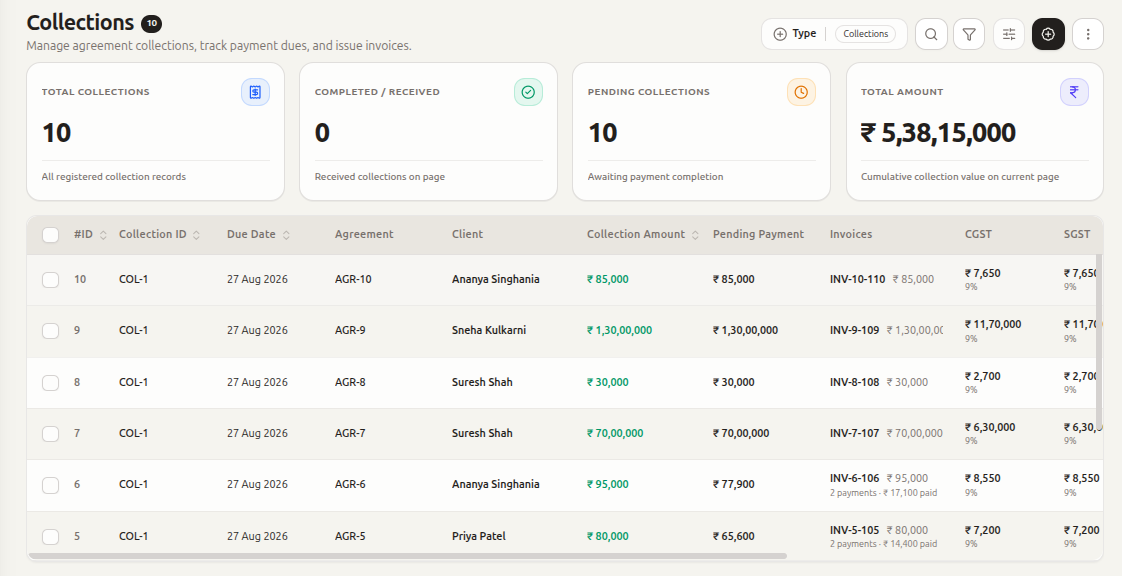The image size is (1122, 576).
Task: Click CGST value ₹ 6,30,000
Action: pyautogui.click(x=990, y=427)
